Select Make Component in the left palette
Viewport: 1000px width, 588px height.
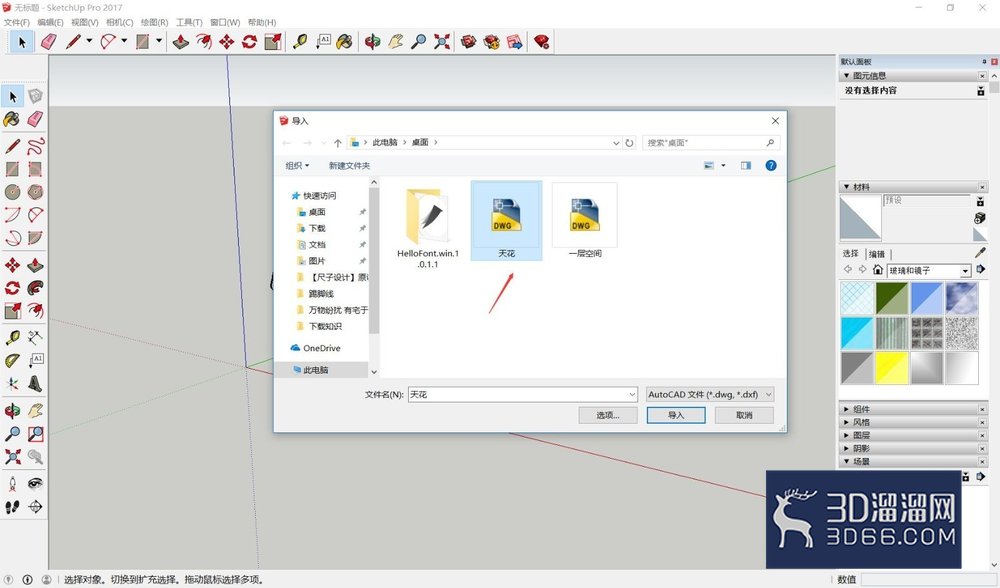click(x=35, y=96)
